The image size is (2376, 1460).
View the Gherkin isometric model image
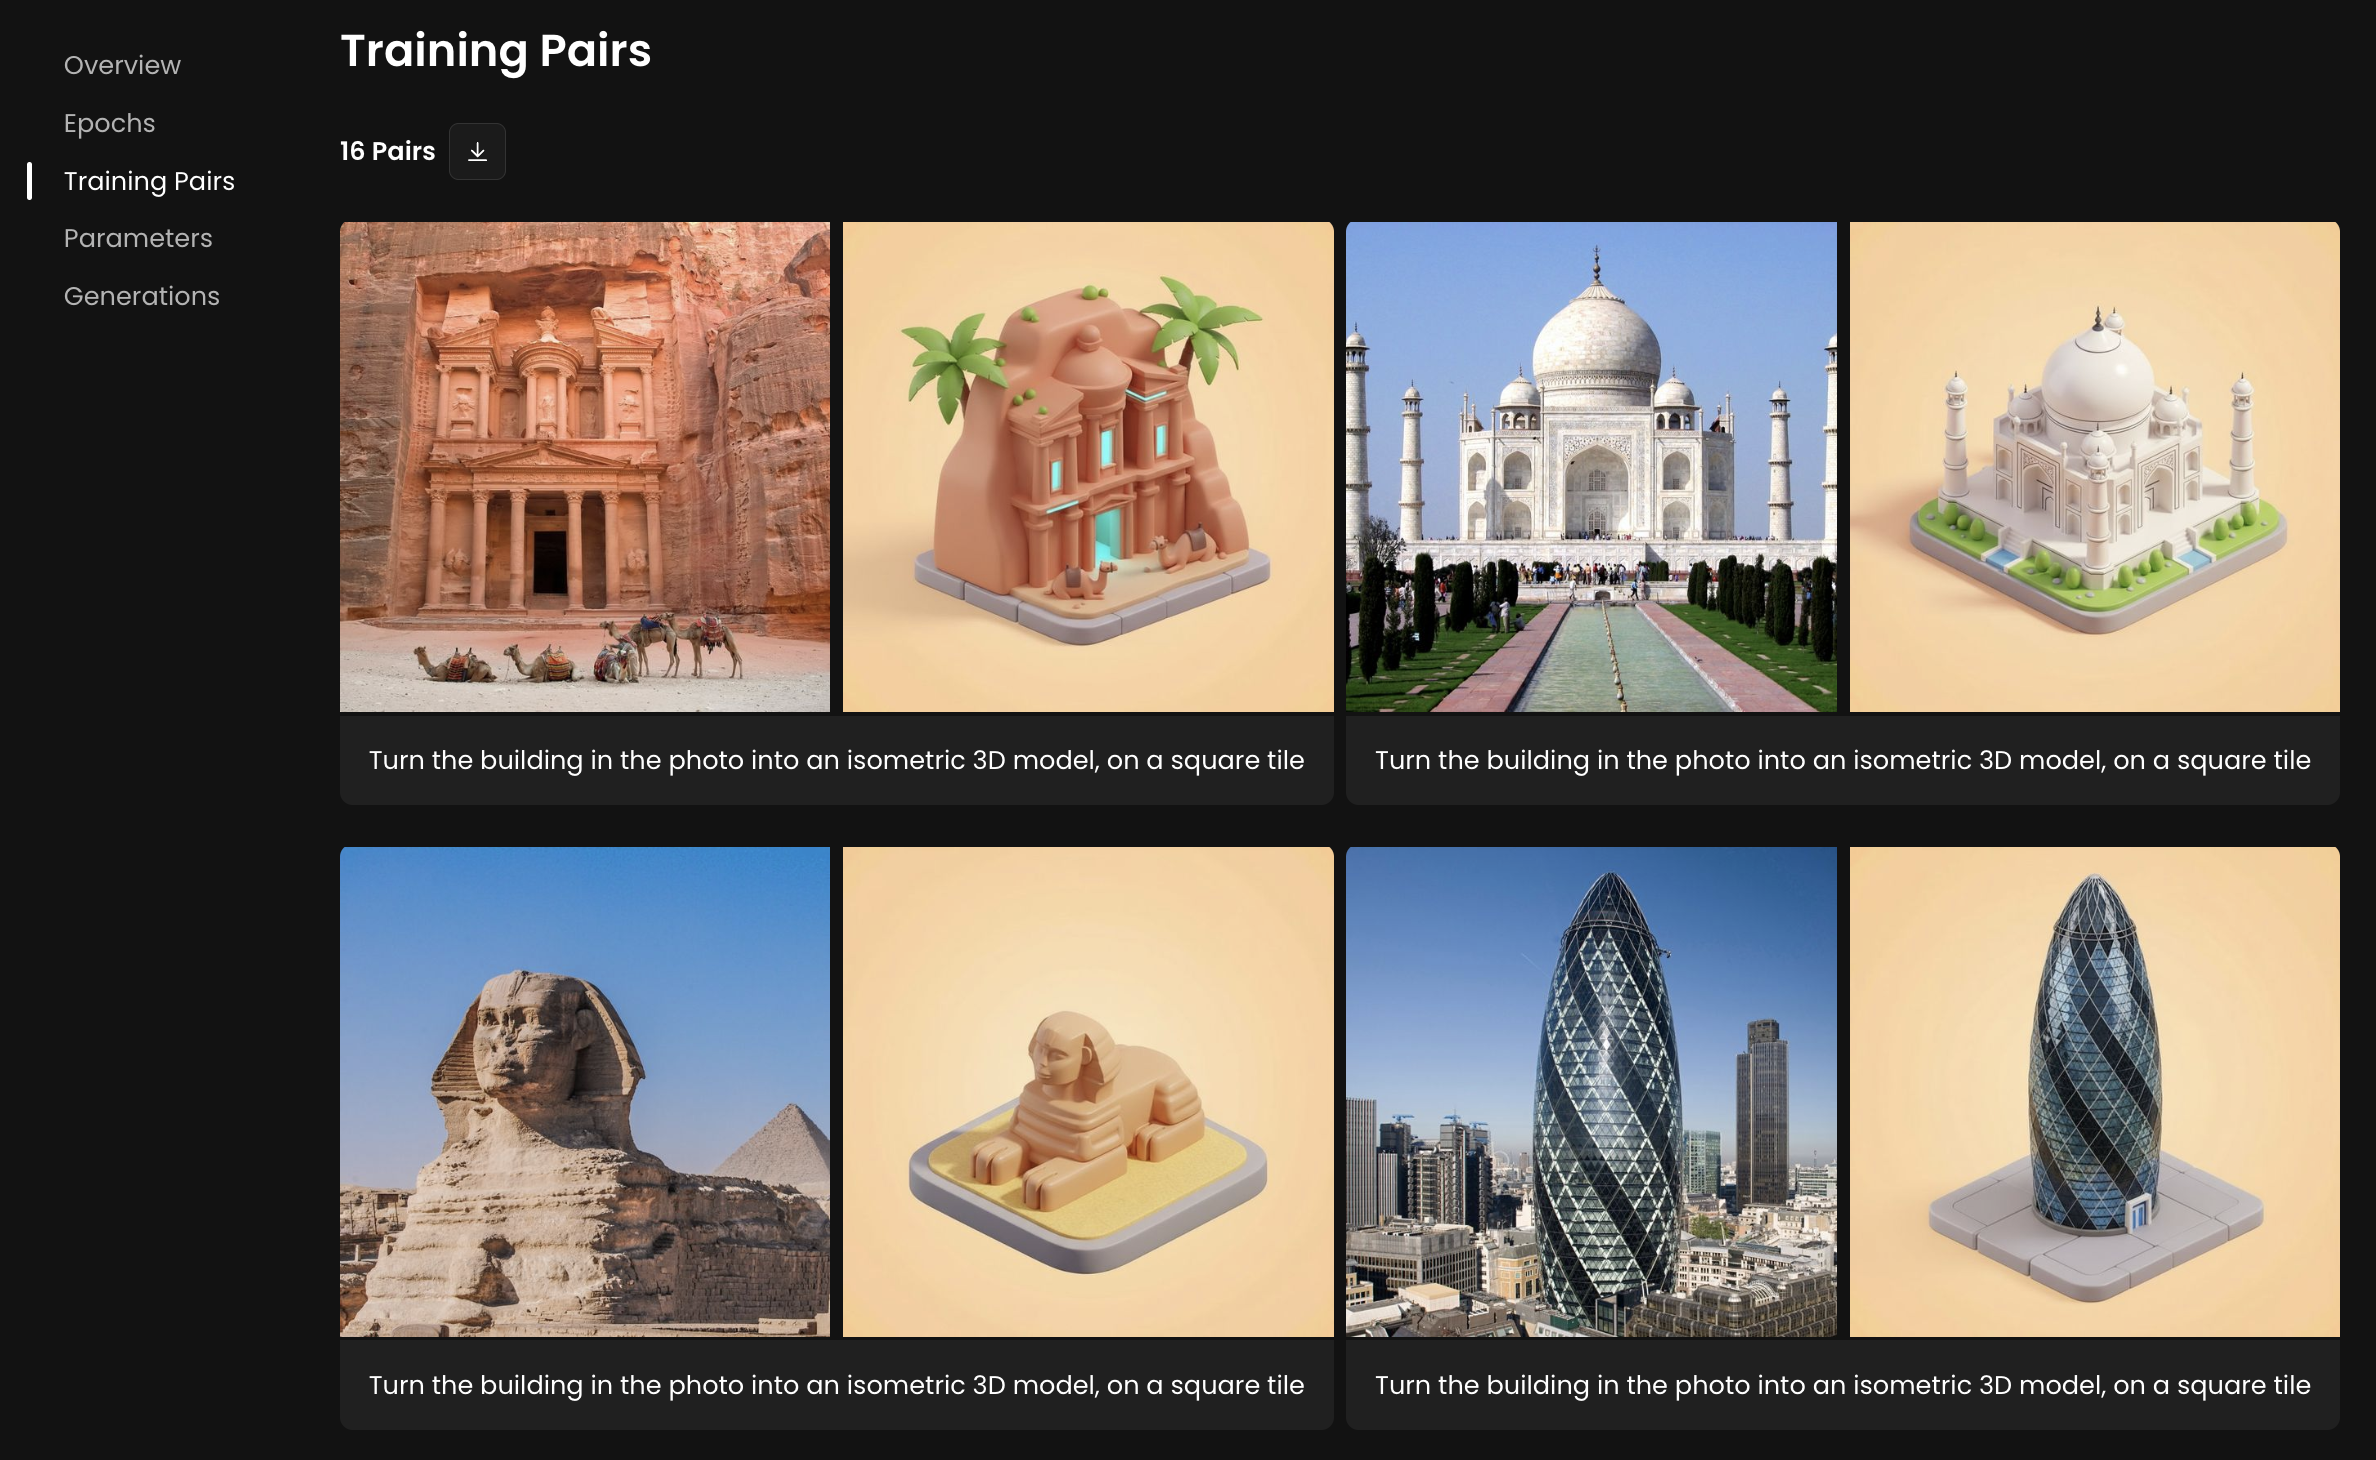click(2095, 1092)
